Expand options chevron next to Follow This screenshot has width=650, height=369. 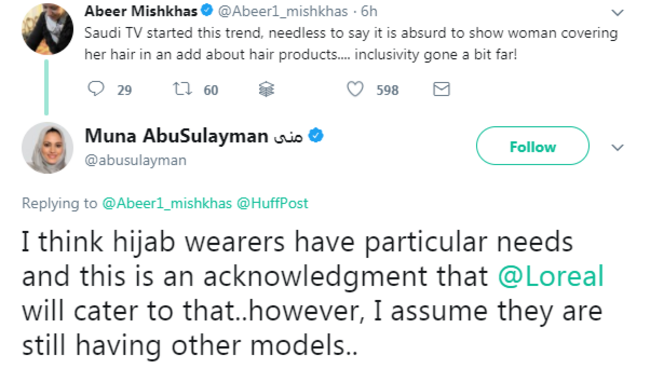coord(617,147)
